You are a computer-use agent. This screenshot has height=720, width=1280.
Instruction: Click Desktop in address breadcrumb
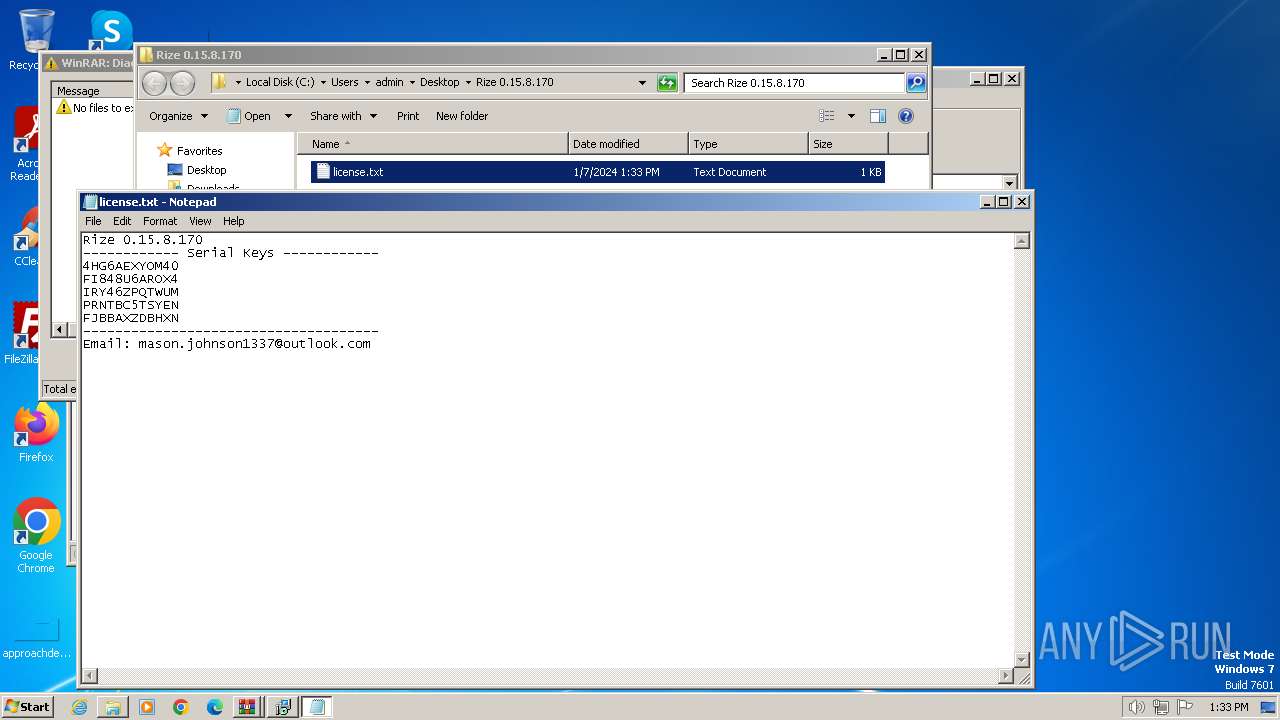click(440, 83)
